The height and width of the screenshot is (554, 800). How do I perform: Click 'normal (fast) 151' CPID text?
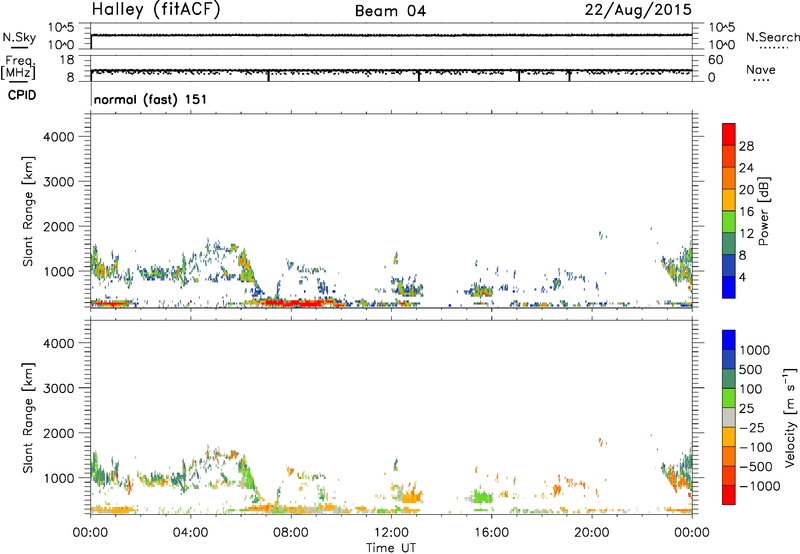[151, 99]
